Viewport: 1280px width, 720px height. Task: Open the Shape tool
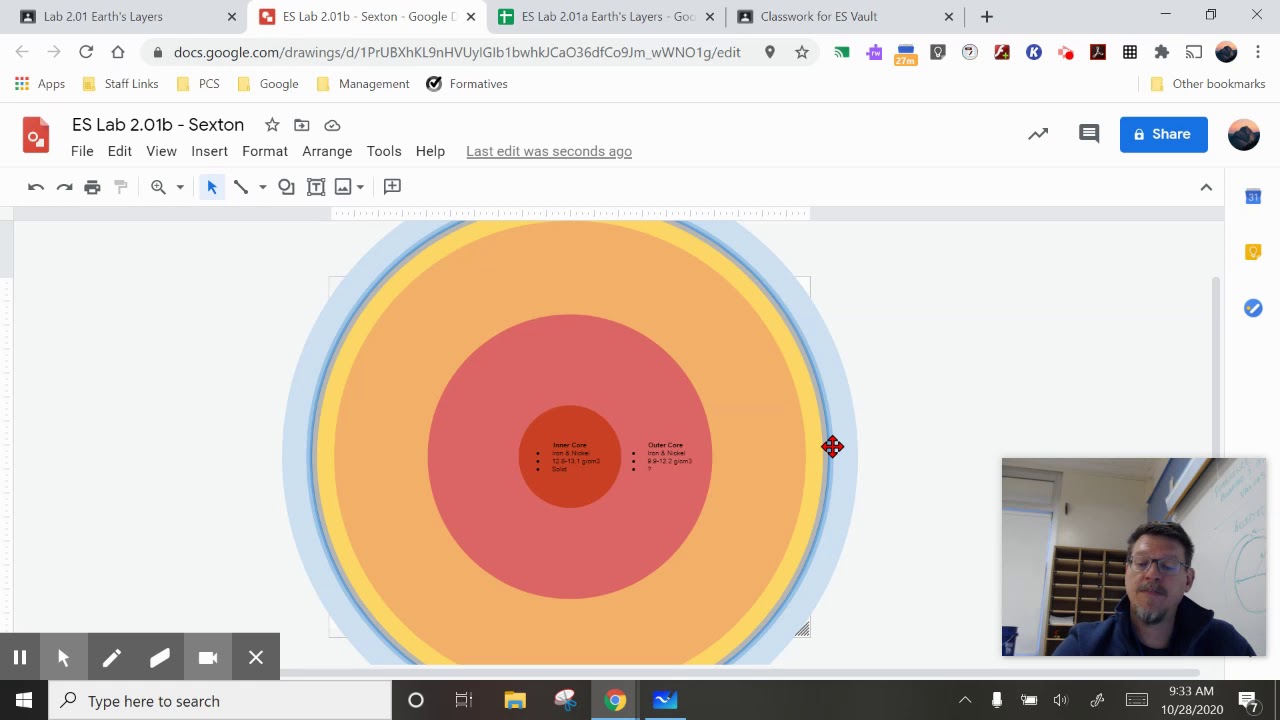pos(286,187)
